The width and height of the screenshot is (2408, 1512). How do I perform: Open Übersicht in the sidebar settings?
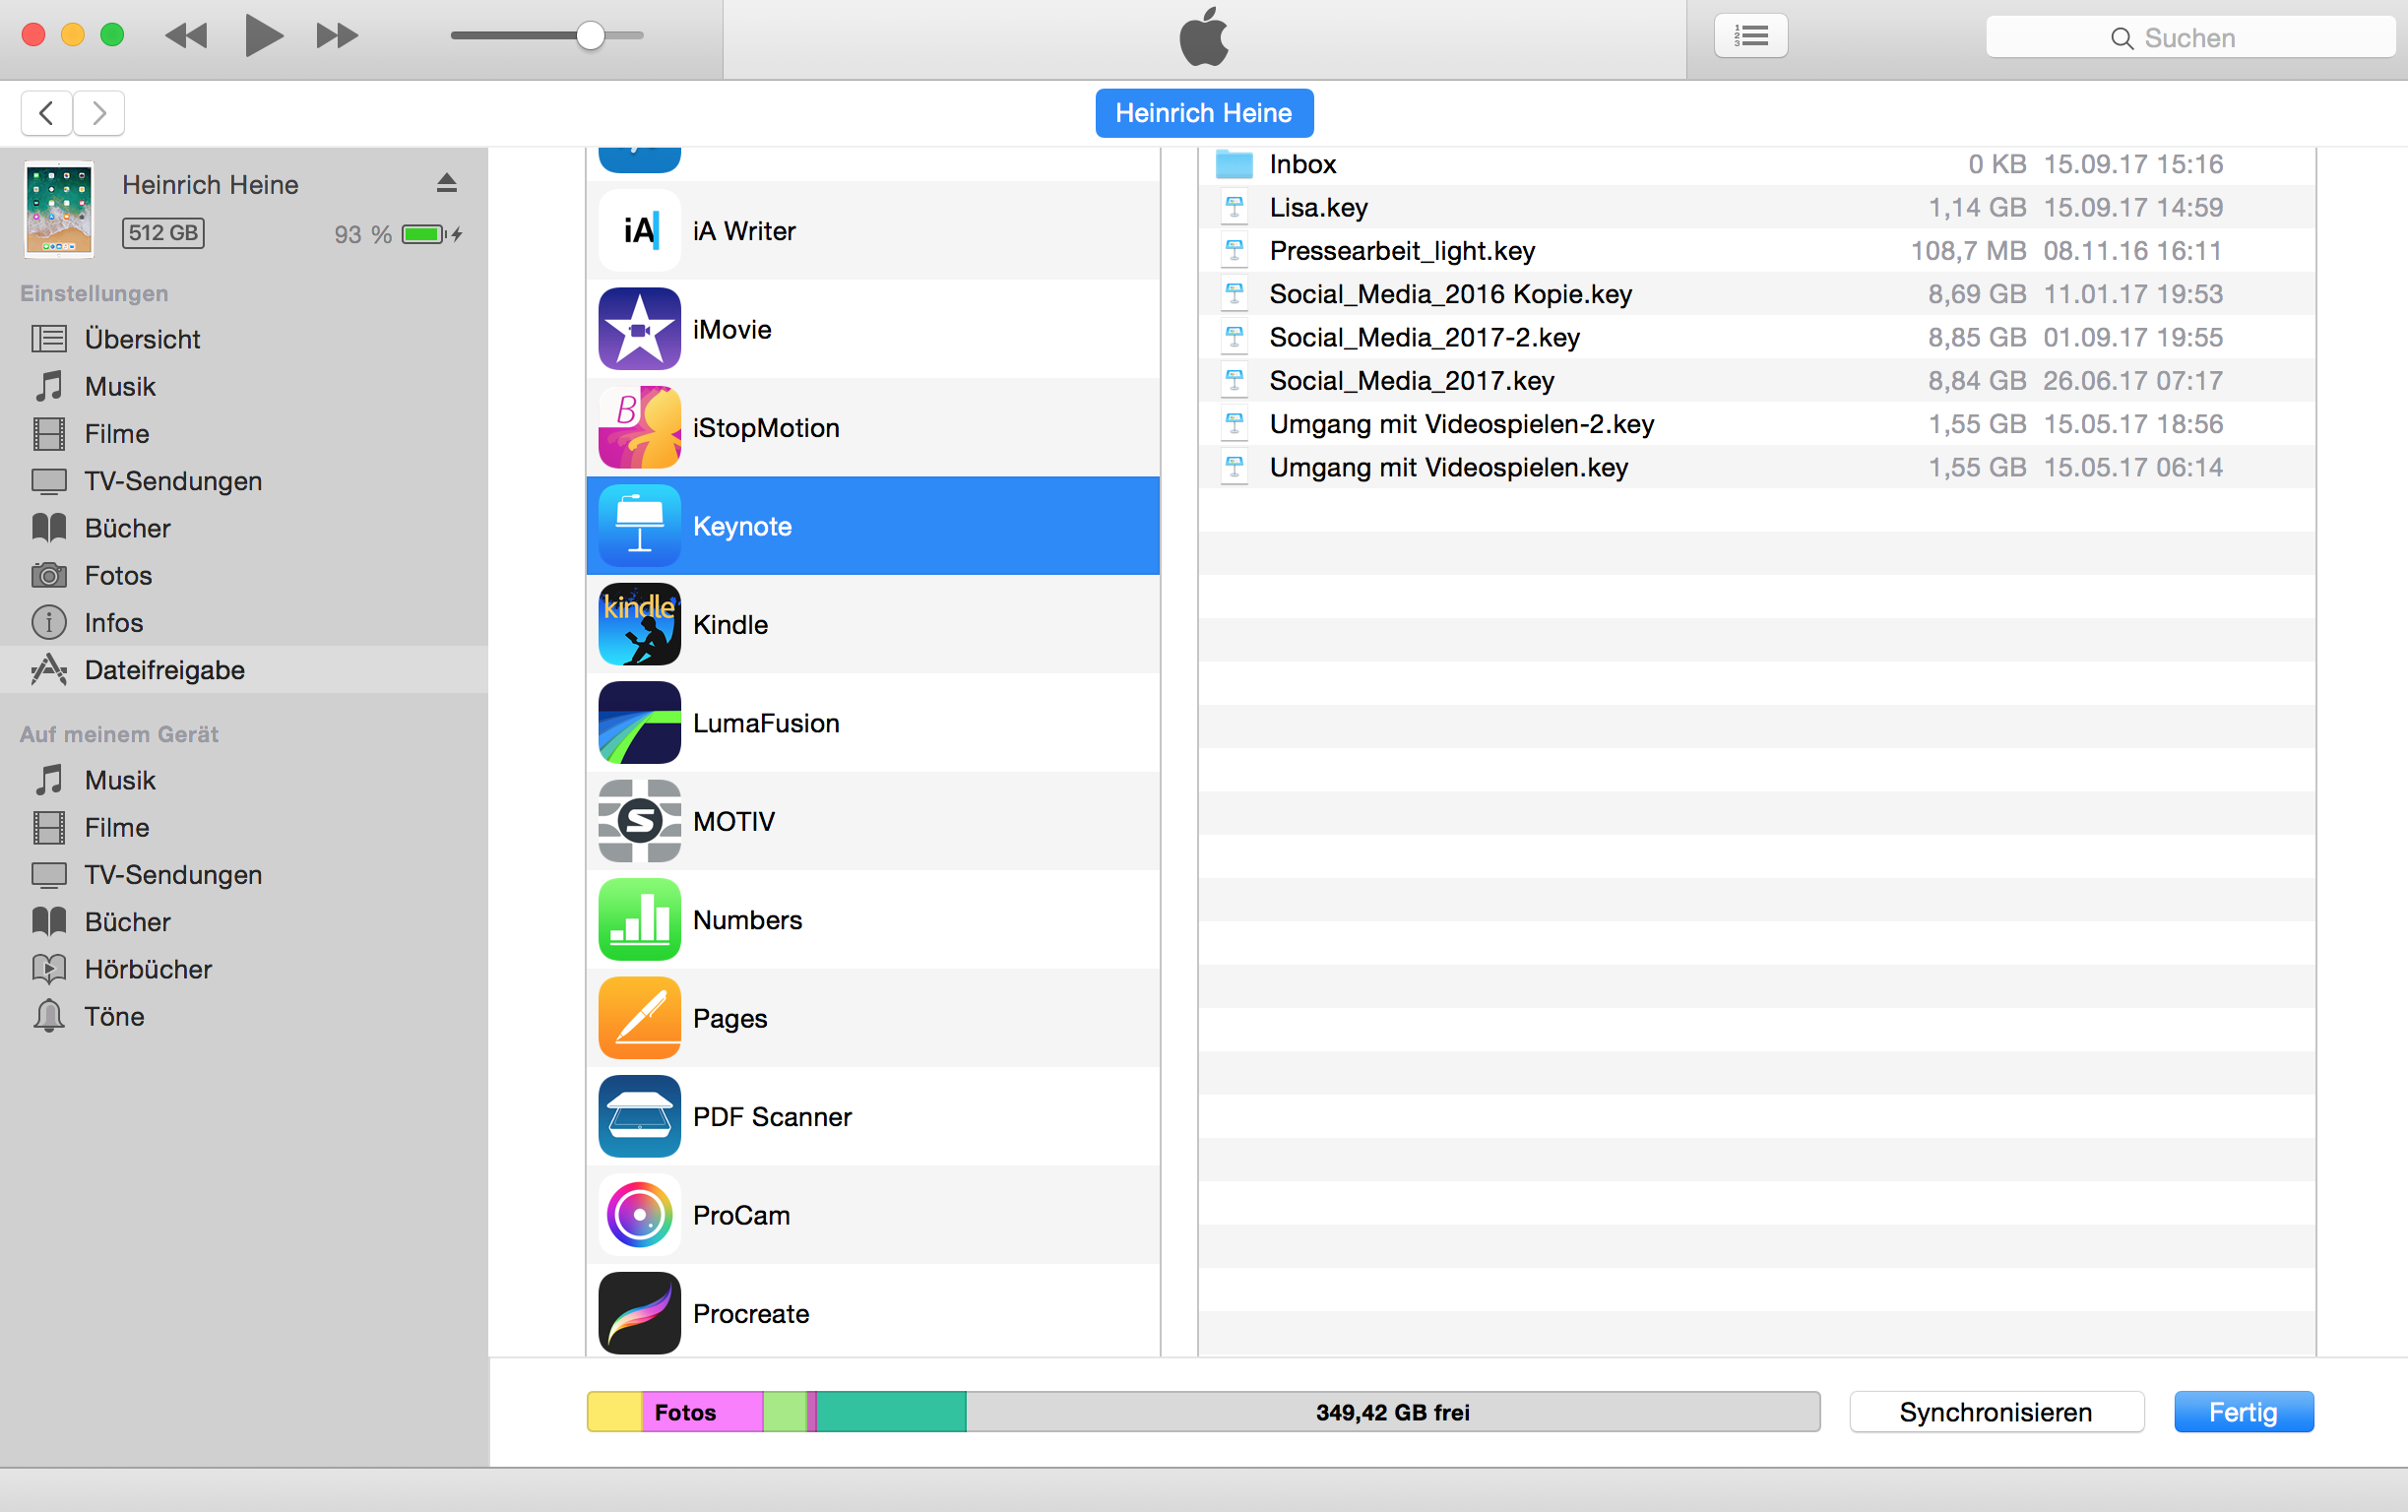coord(142,339)
